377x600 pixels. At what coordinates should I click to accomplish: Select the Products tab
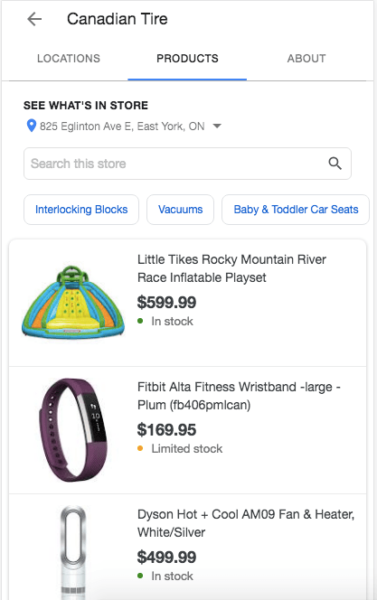(187, 58)
